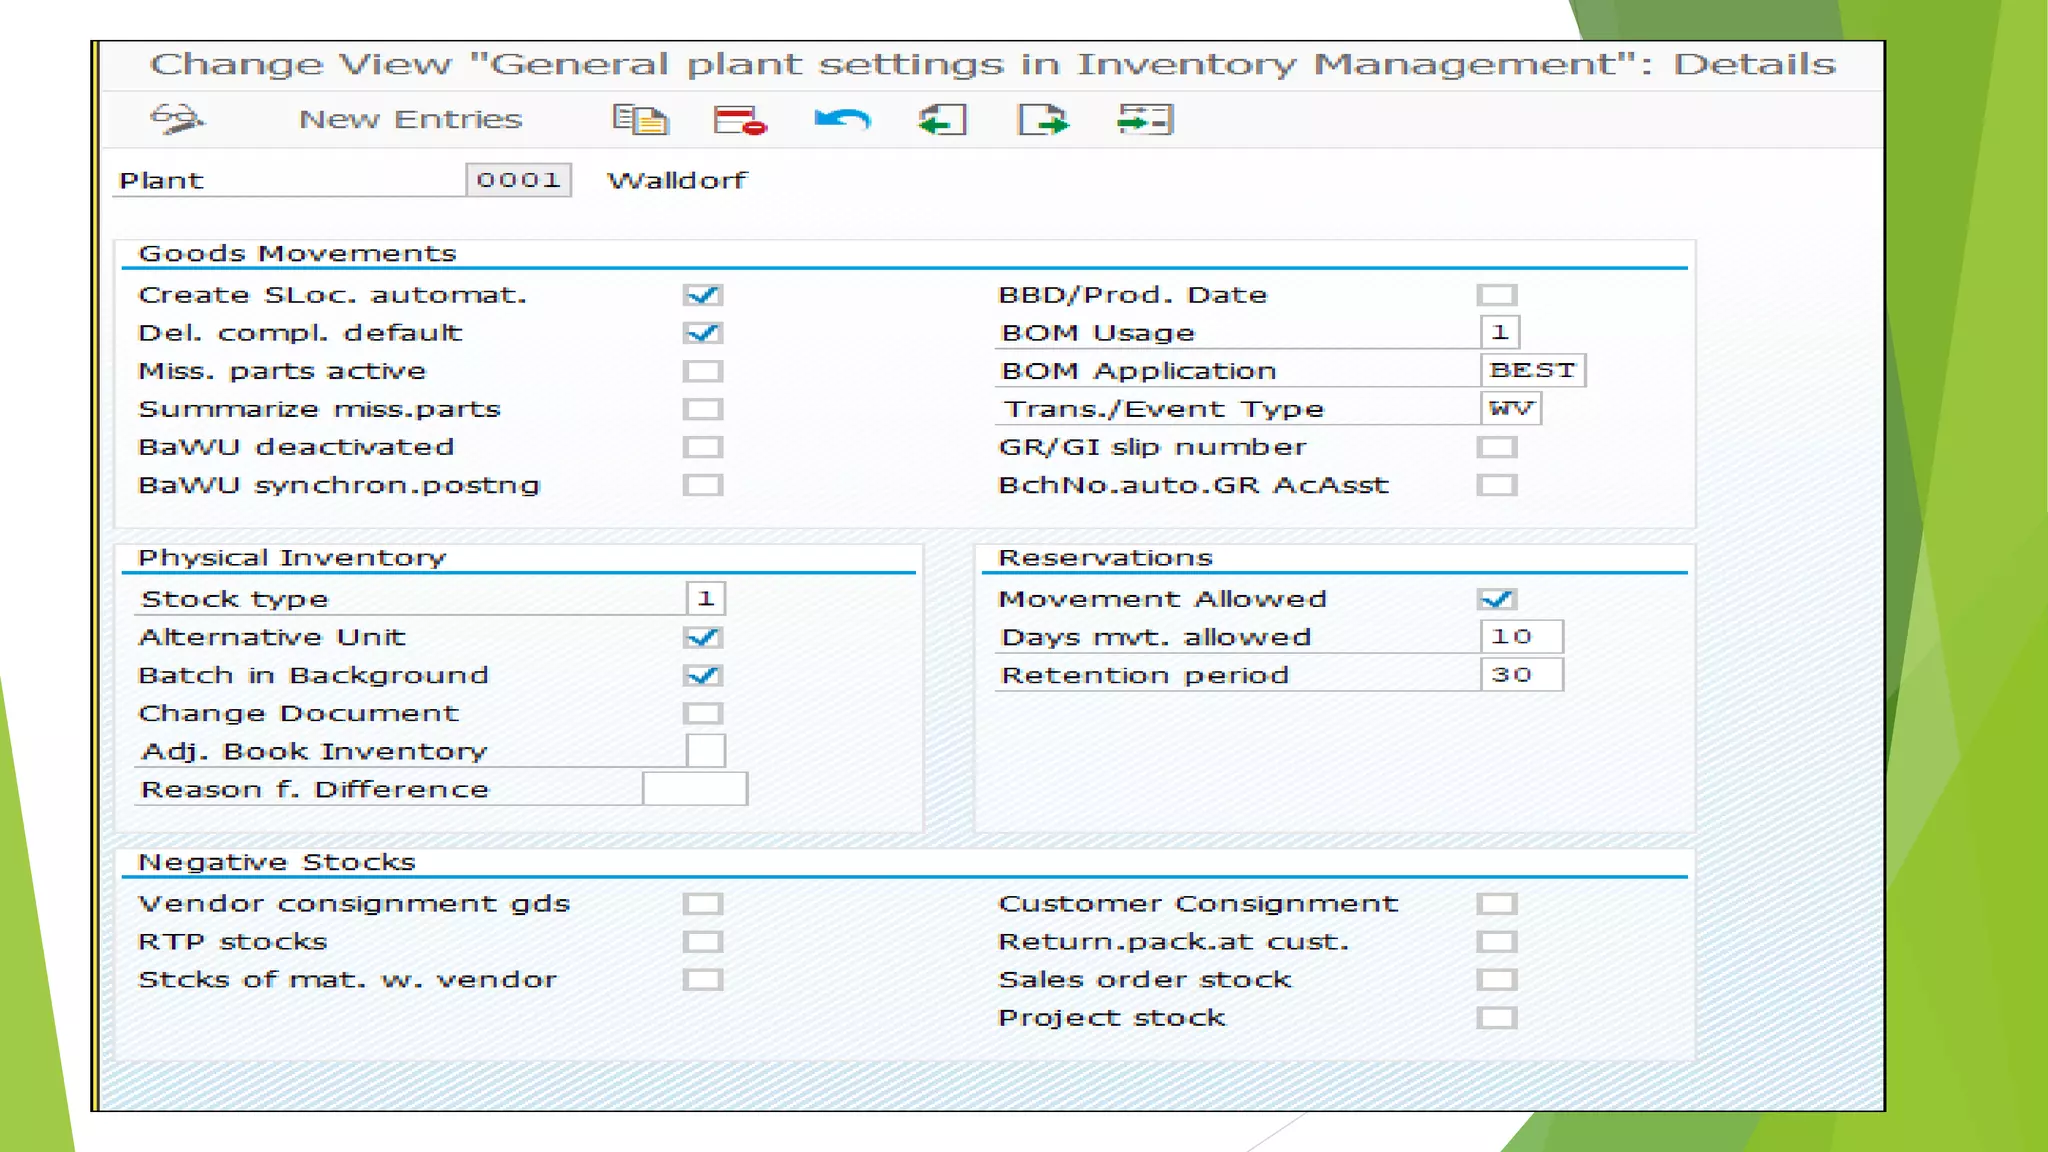
Task: Toggle the Movement Allowed checkbox
Action: click(1497, 599)
